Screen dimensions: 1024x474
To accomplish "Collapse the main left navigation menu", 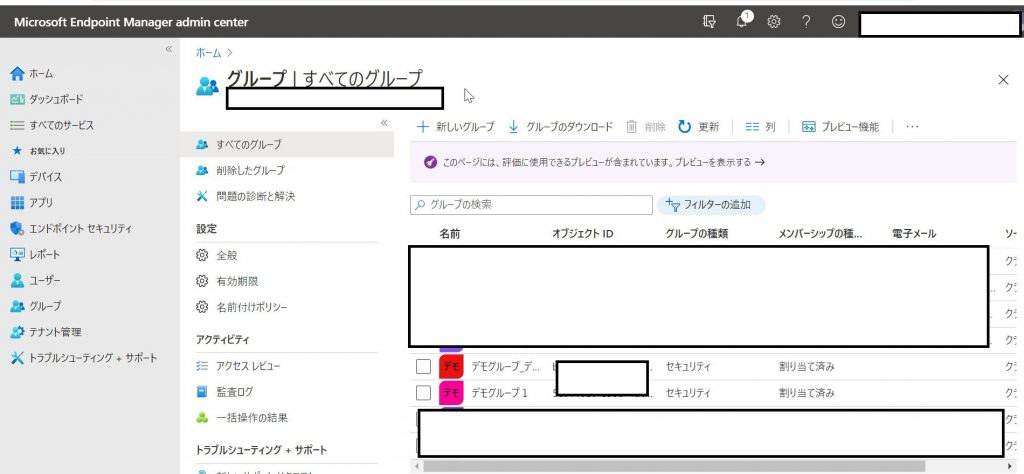I will [x=168, y=49].
